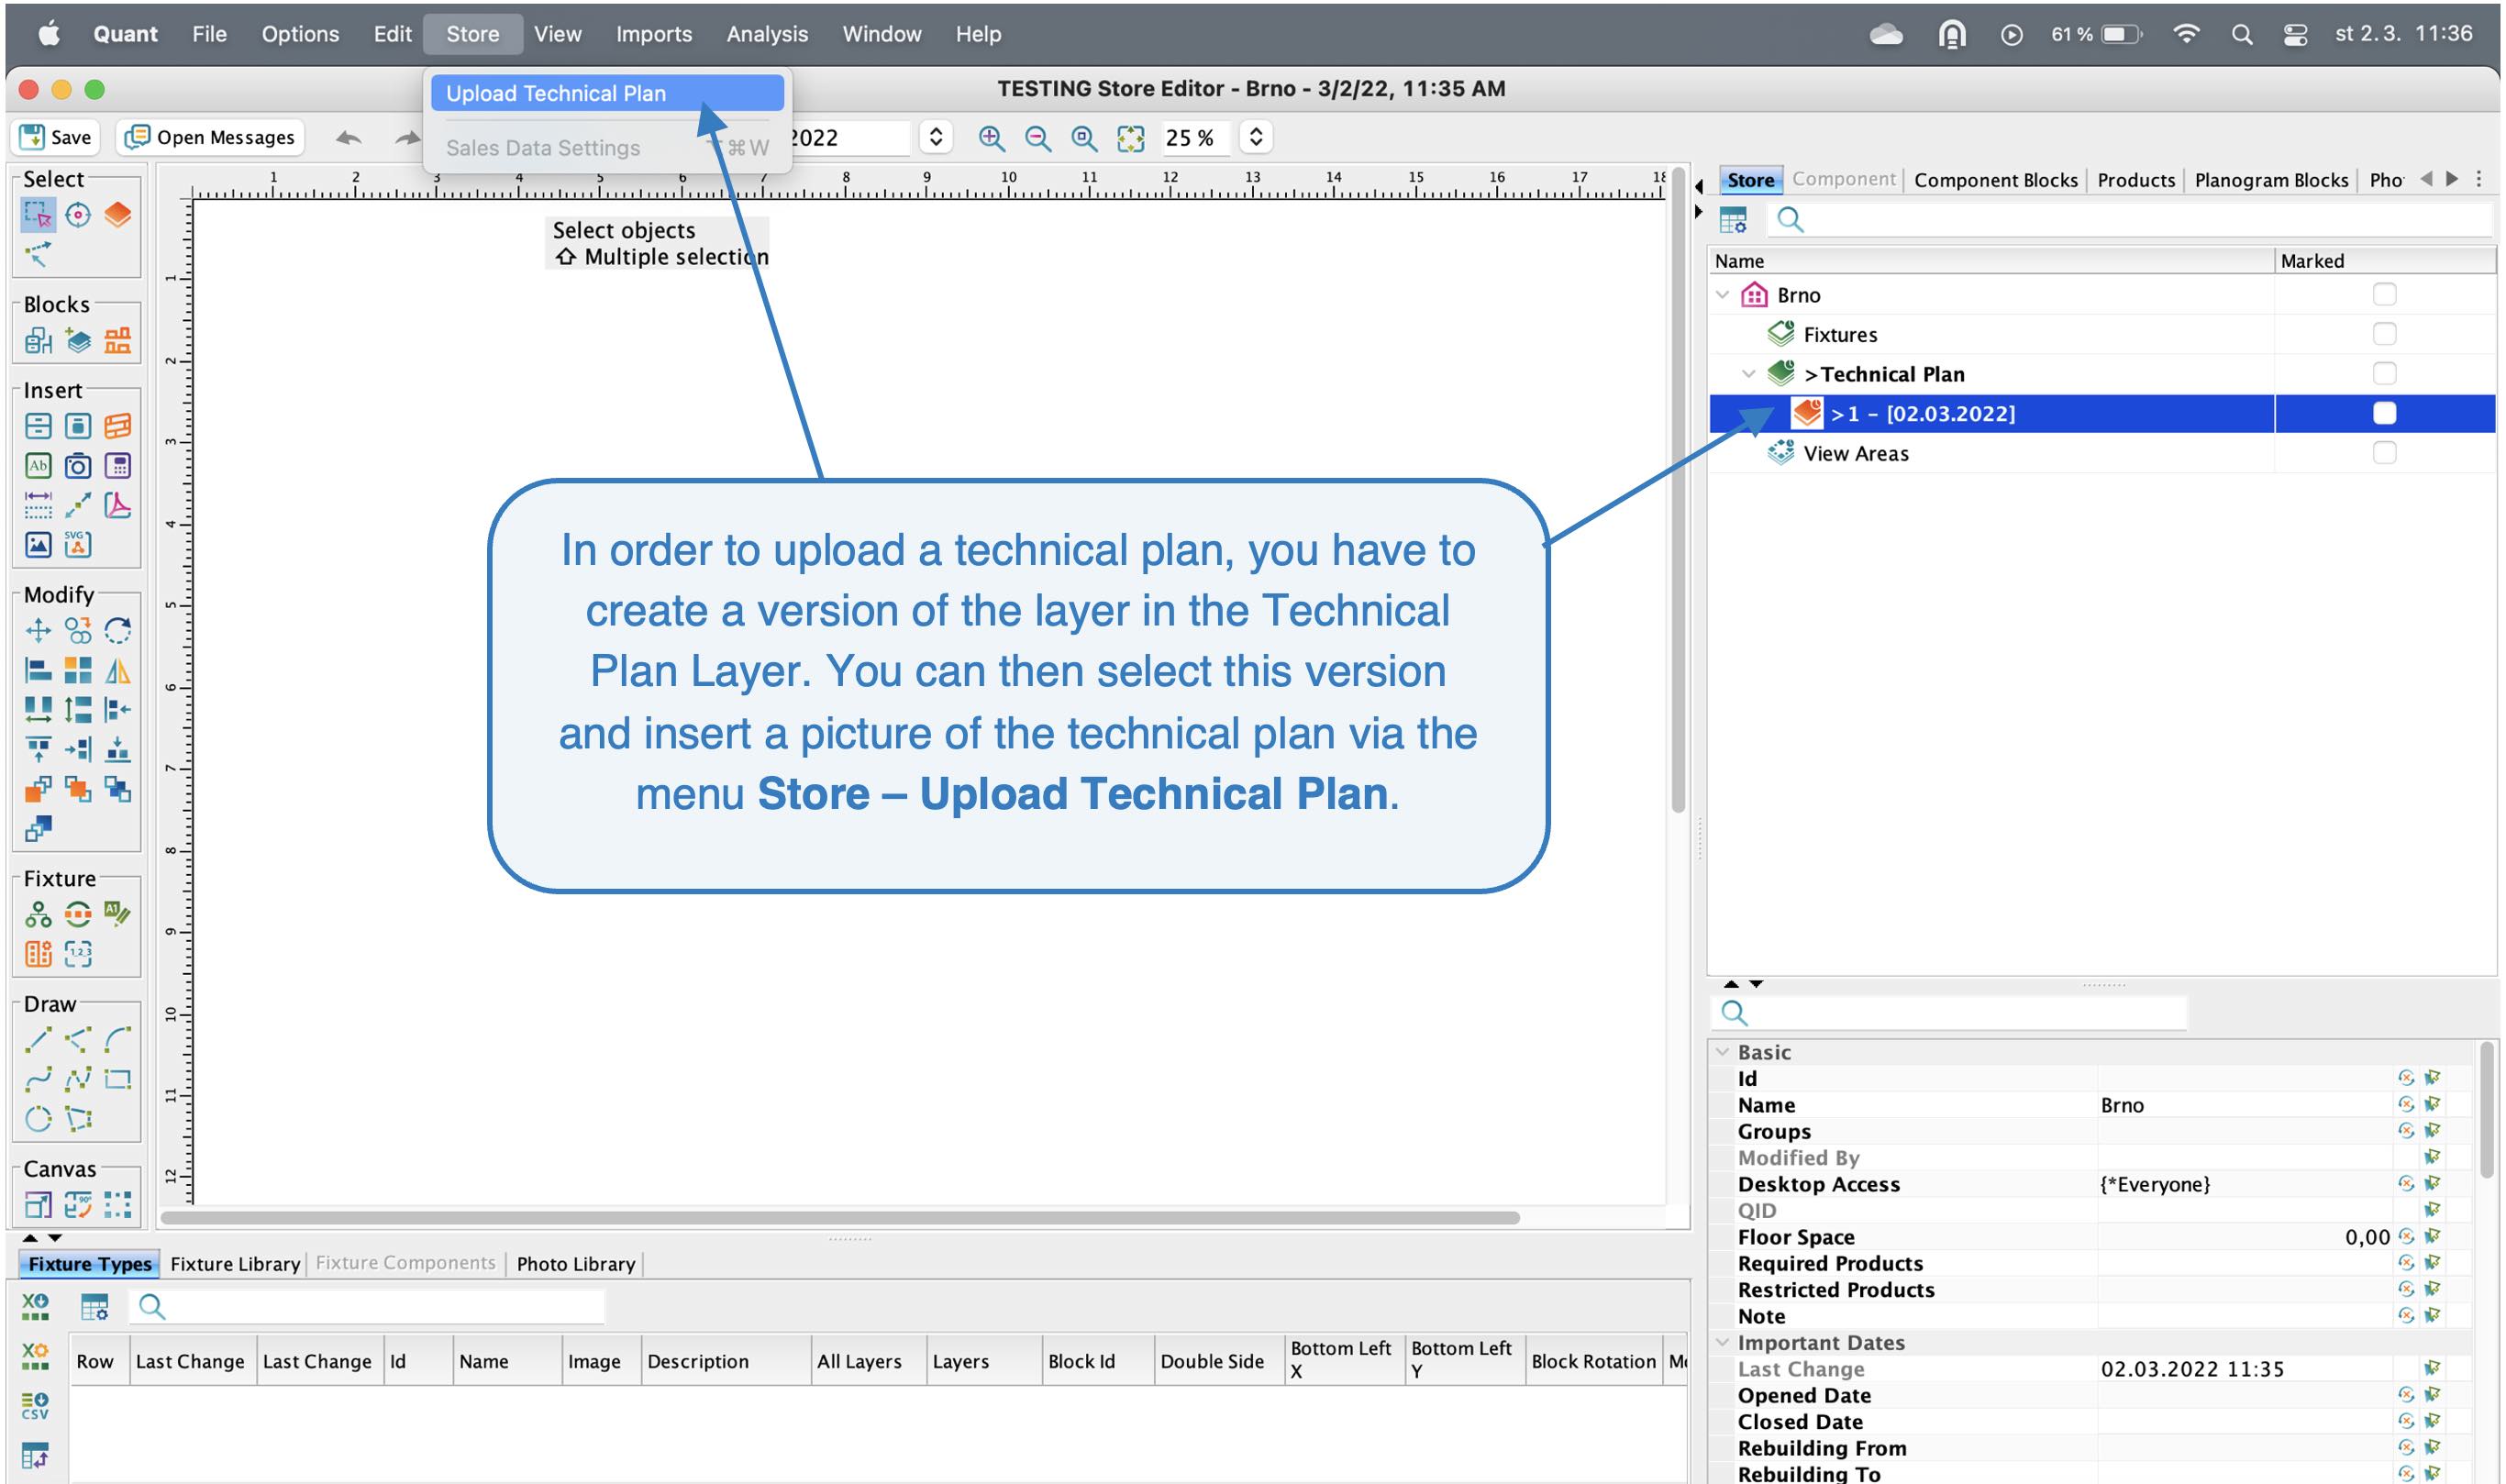Click the grid dots icon in Canvas group
Image resolution: width=2506 pixels, height=1484 pixels.
118,1205
